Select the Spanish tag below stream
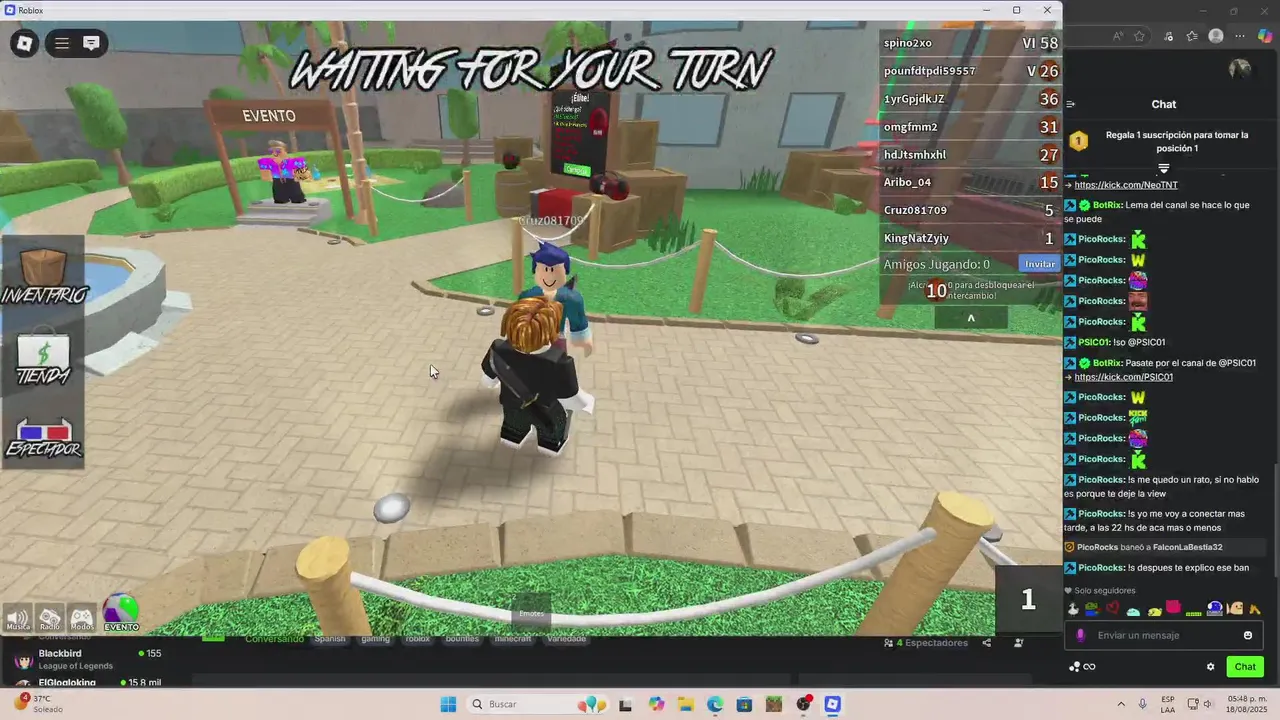The width and height of the screenshot is (1280, 720). pos(329,639)
